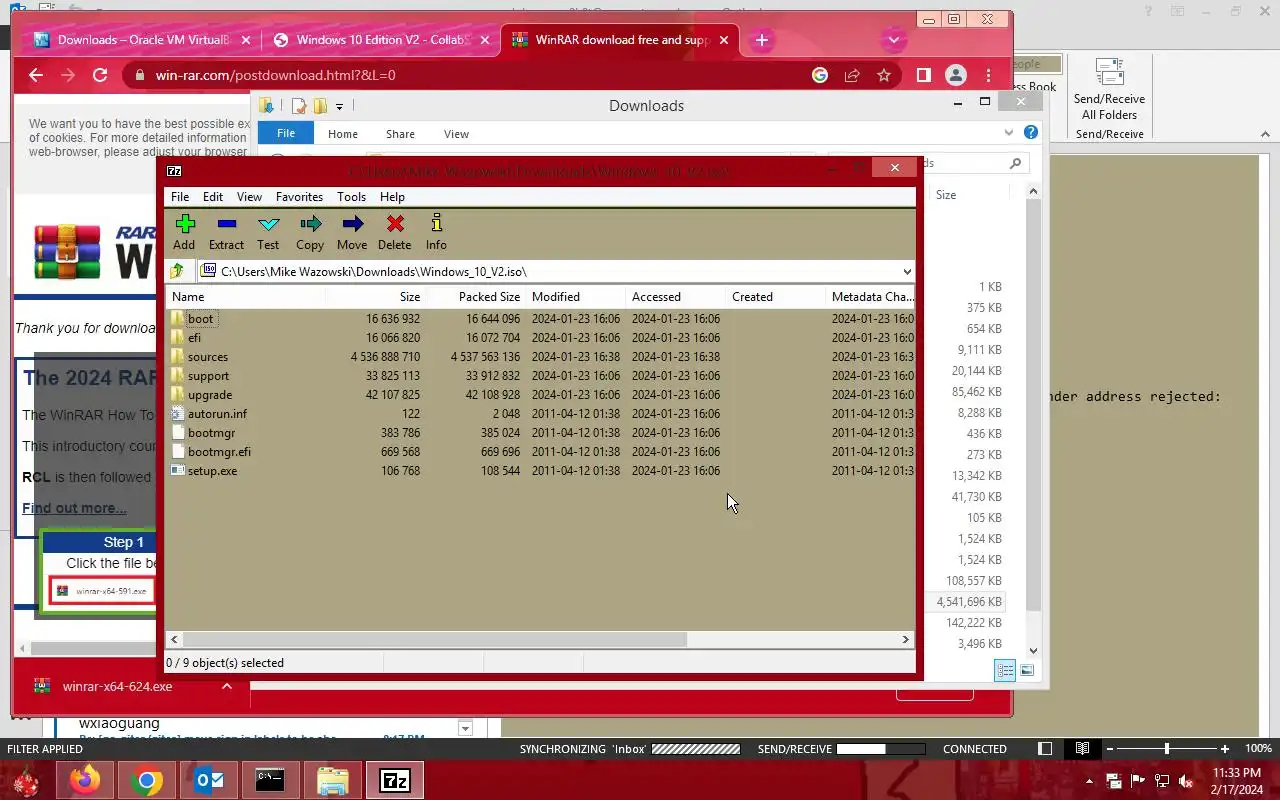The width and height of the screenshot is (1280, 800).
Task: Sort by the Name column header
Action: (245, 297)
